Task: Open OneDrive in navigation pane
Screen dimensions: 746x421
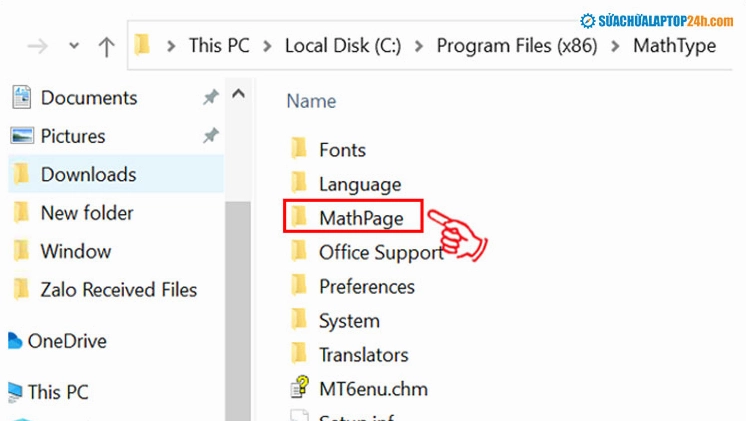Action: [x=67, y=341]
